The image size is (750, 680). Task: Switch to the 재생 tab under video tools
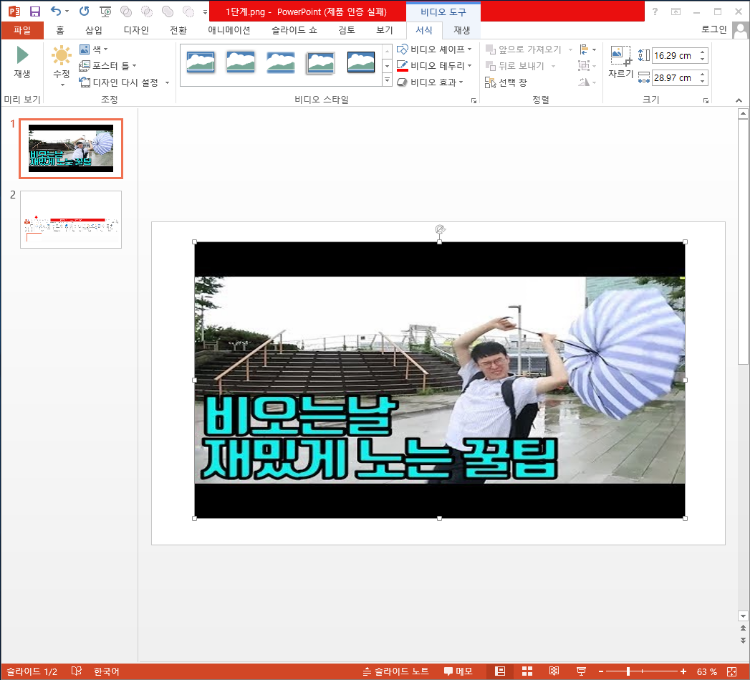462,30
